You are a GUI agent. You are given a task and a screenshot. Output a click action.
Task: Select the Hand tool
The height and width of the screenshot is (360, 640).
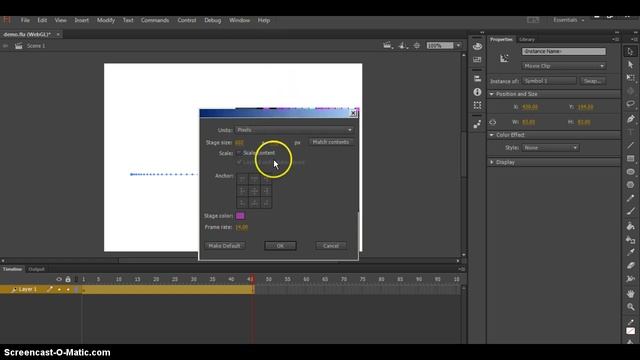point(631,293)
